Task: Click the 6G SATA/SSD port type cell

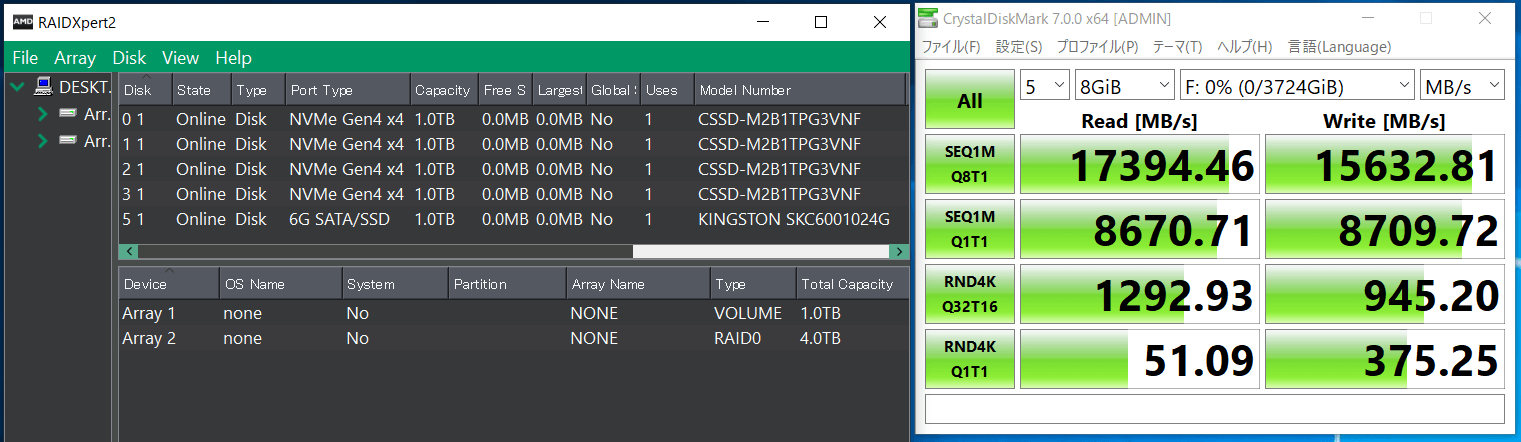Action: [340, 219]
